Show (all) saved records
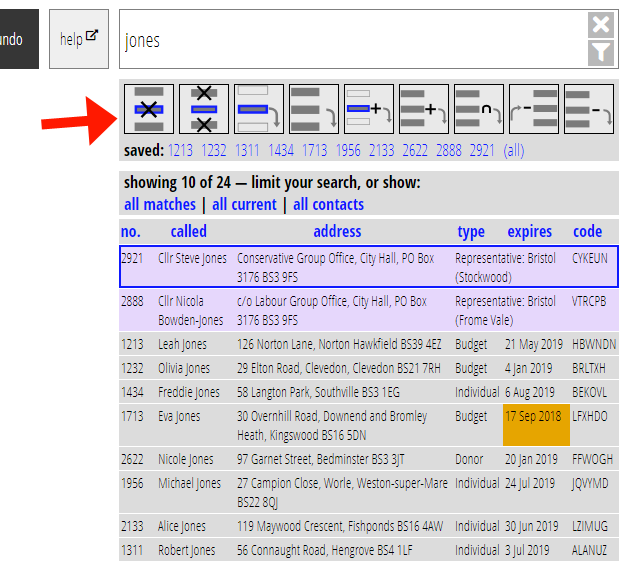 pos(514,151)
